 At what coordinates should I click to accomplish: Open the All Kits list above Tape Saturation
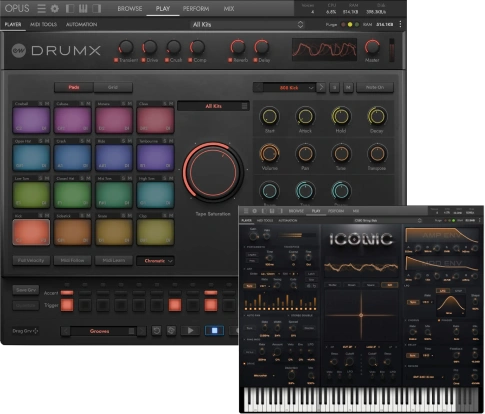[x=213, y=106]
